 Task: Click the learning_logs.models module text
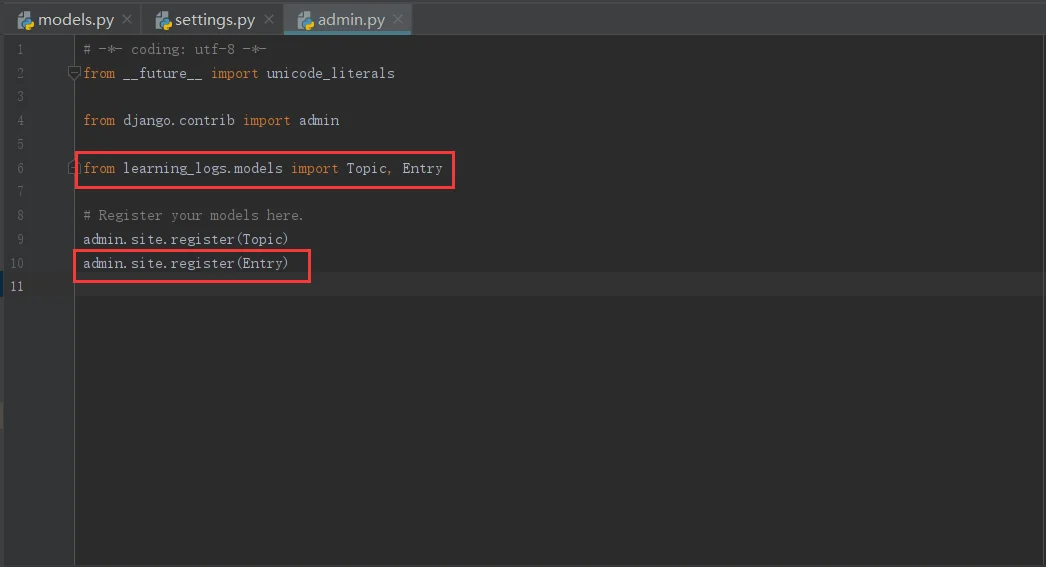pos(203,168)
